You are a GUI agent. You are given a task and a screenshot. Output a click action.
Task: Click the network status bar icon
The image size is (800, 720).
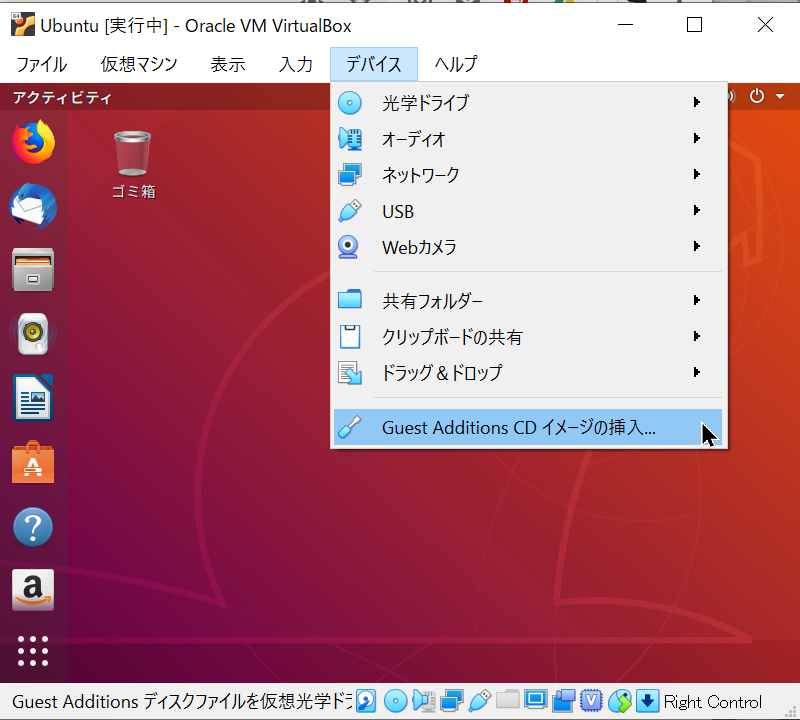tap(452, 701)
